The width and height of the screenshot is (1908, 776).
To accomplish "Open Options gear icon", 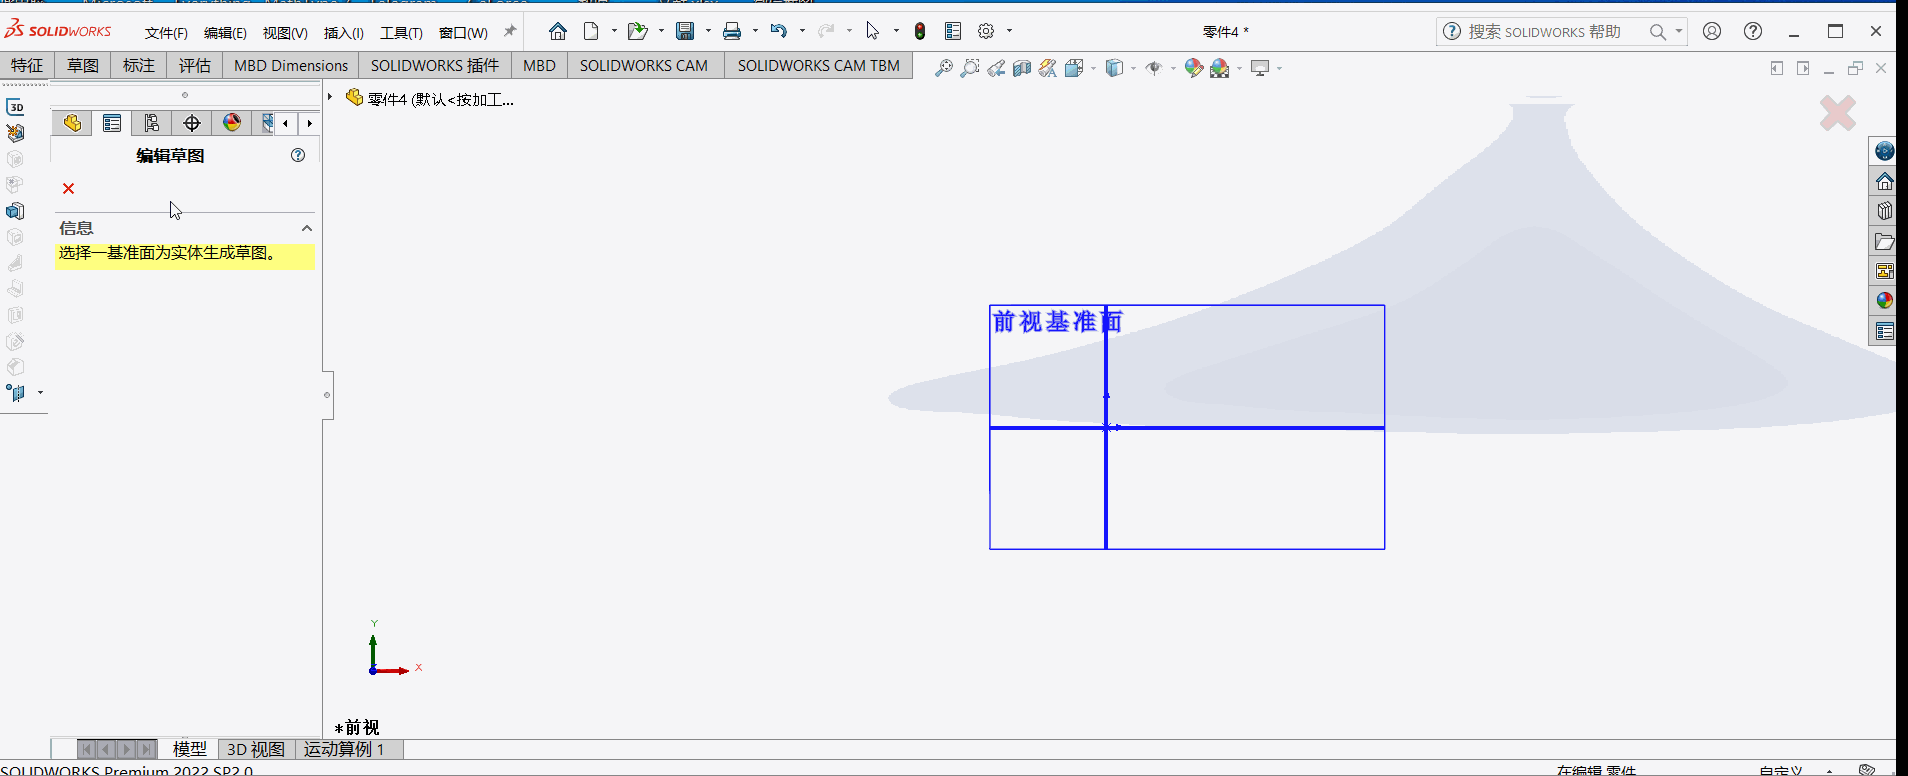I will click(986, 31).
